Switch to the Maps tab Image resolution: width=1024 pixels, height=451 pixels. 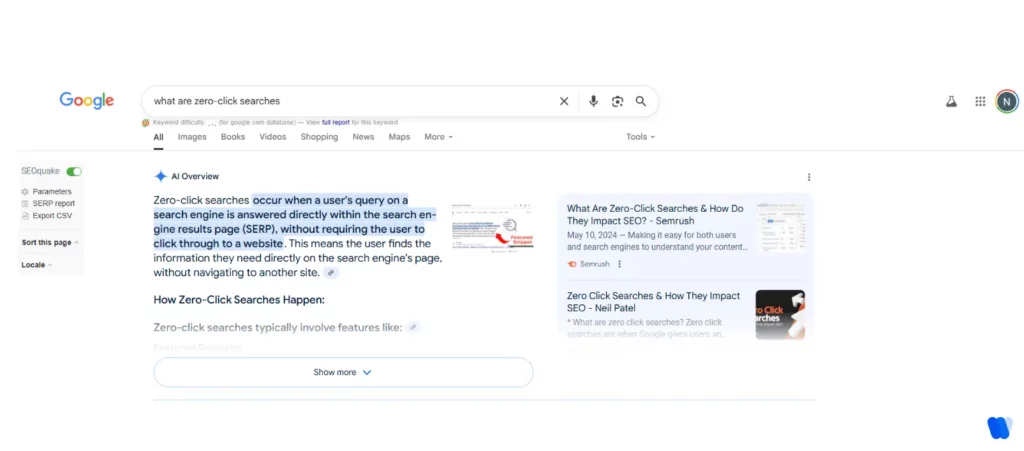click(x=399, y=137)
